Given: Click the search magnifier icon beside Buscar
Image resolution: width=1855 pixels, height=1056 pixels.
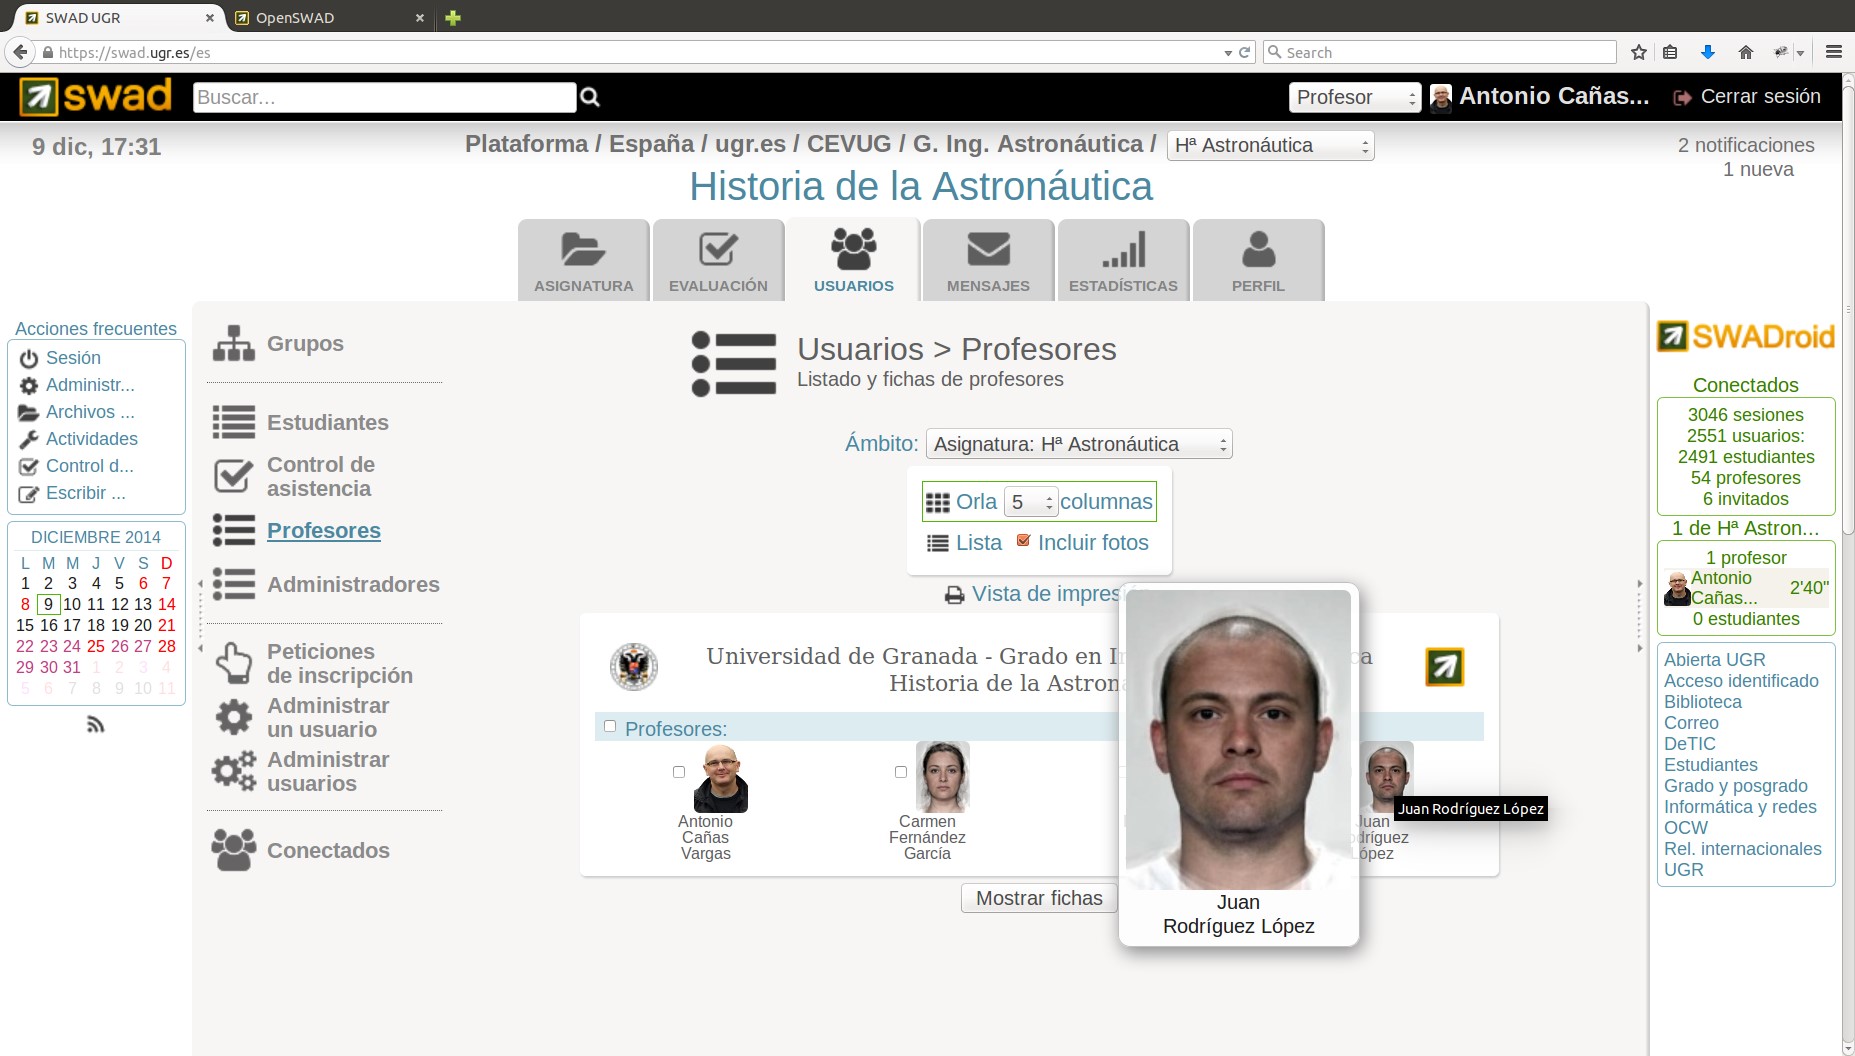Looking at the screenshot, I should (x=590, y=97).
